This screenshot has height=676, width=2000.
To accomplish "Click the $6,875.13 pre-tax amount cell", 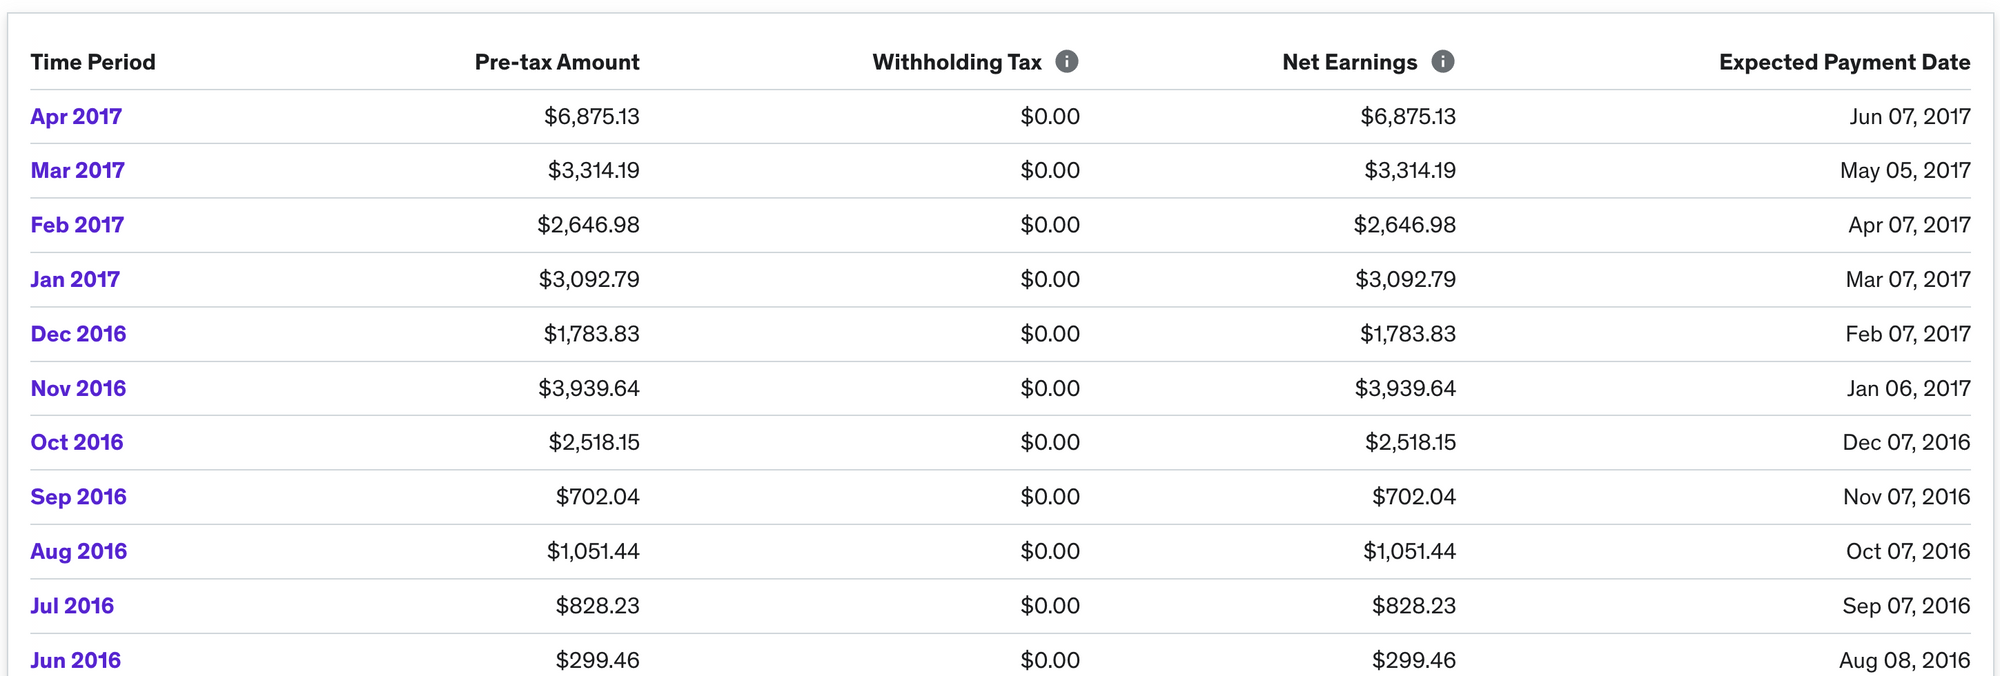I will click(591, 117).
